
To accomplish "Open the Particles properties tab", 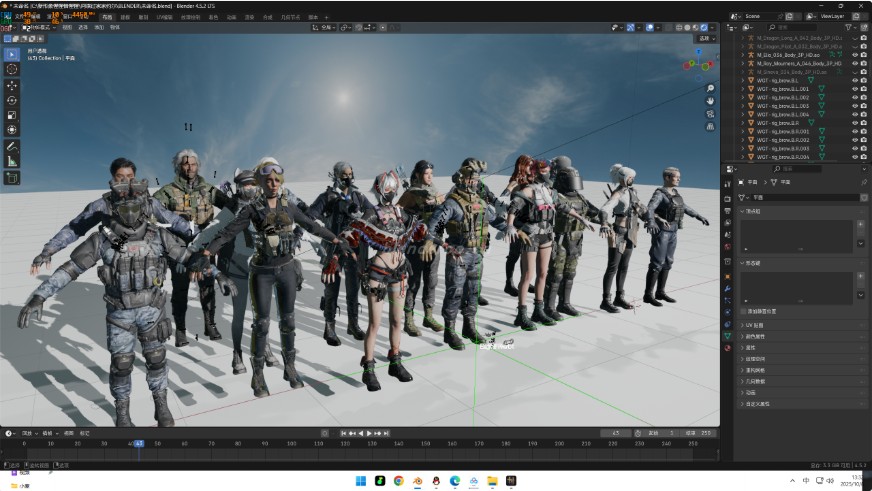I will click(x=727, y=300).
